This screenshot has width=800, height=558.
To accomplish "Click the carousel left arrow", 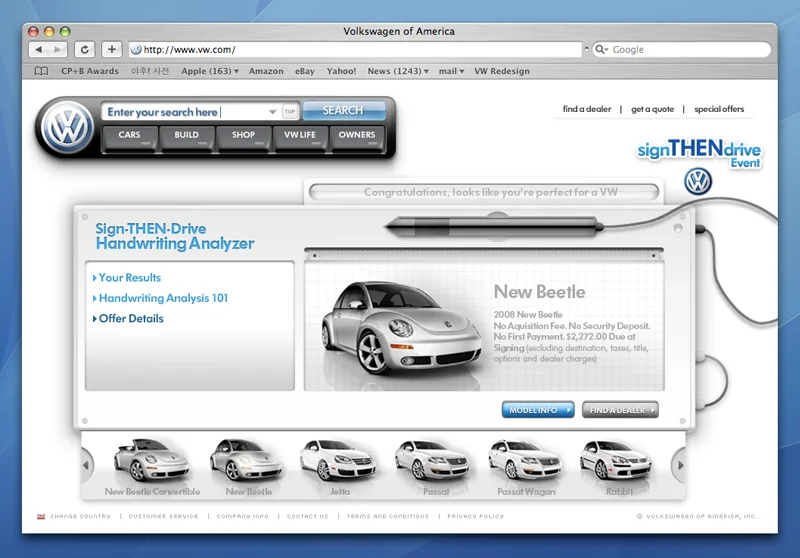I will pyautogui.click(x=86, y=465).
